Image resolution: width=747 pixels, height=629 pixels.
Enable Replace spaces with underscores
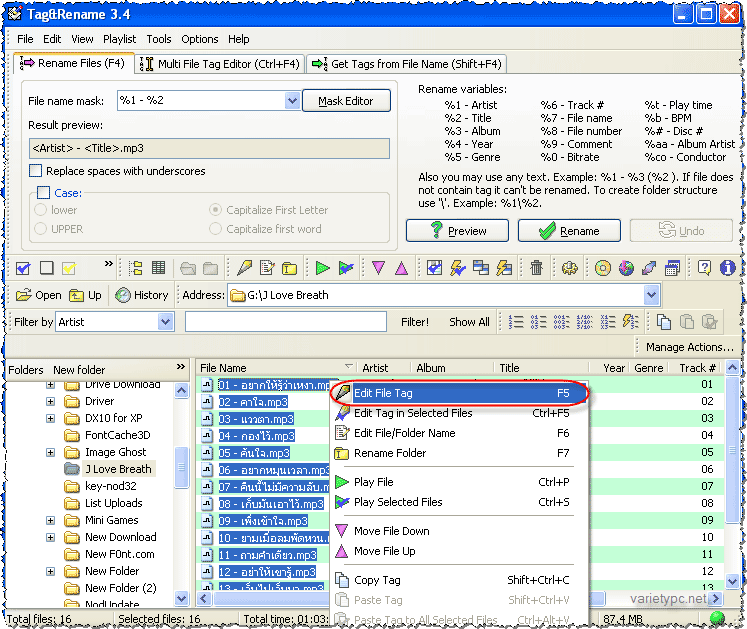pyautogui.click(x=35, y=171)
